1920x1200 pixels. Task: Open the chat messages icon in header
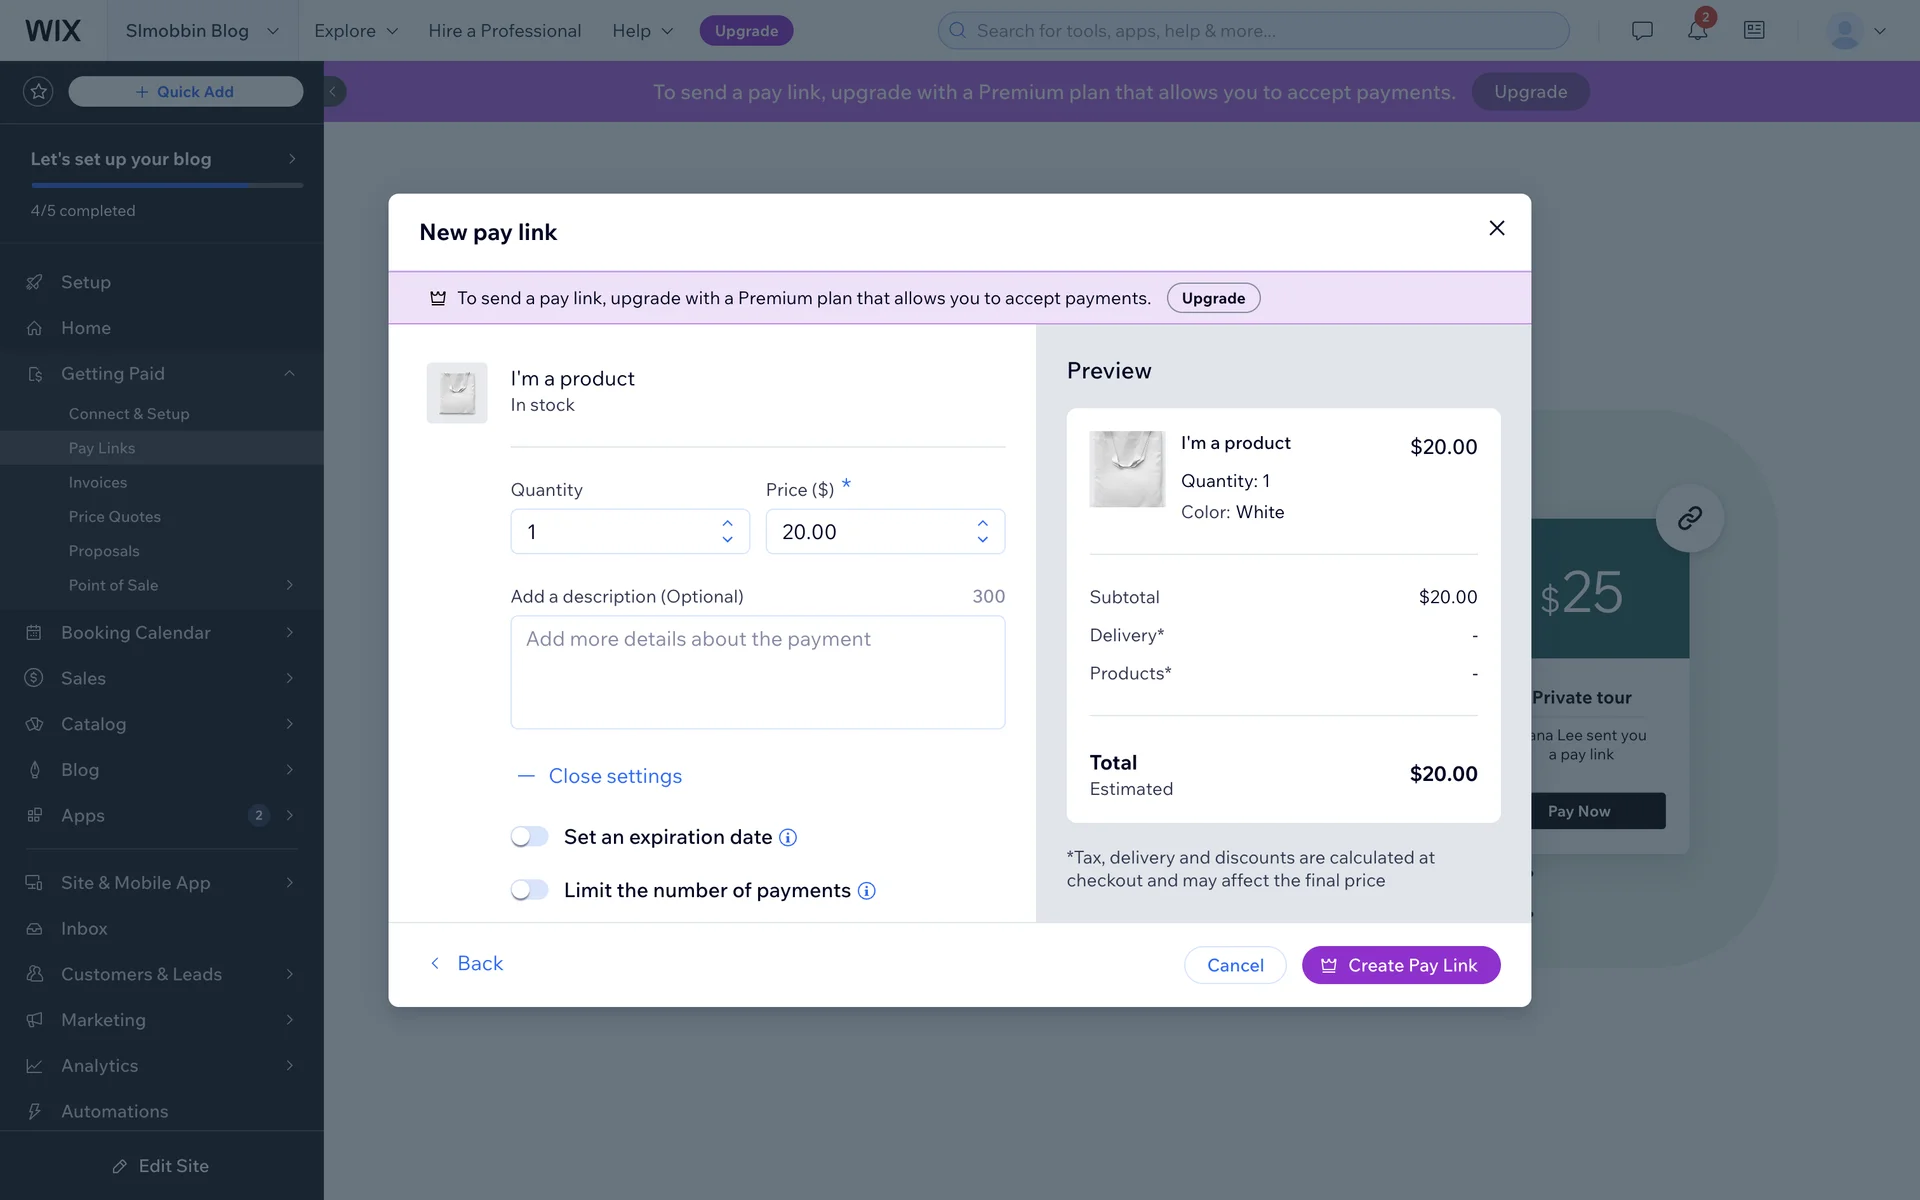click(x=1642, y=31)
